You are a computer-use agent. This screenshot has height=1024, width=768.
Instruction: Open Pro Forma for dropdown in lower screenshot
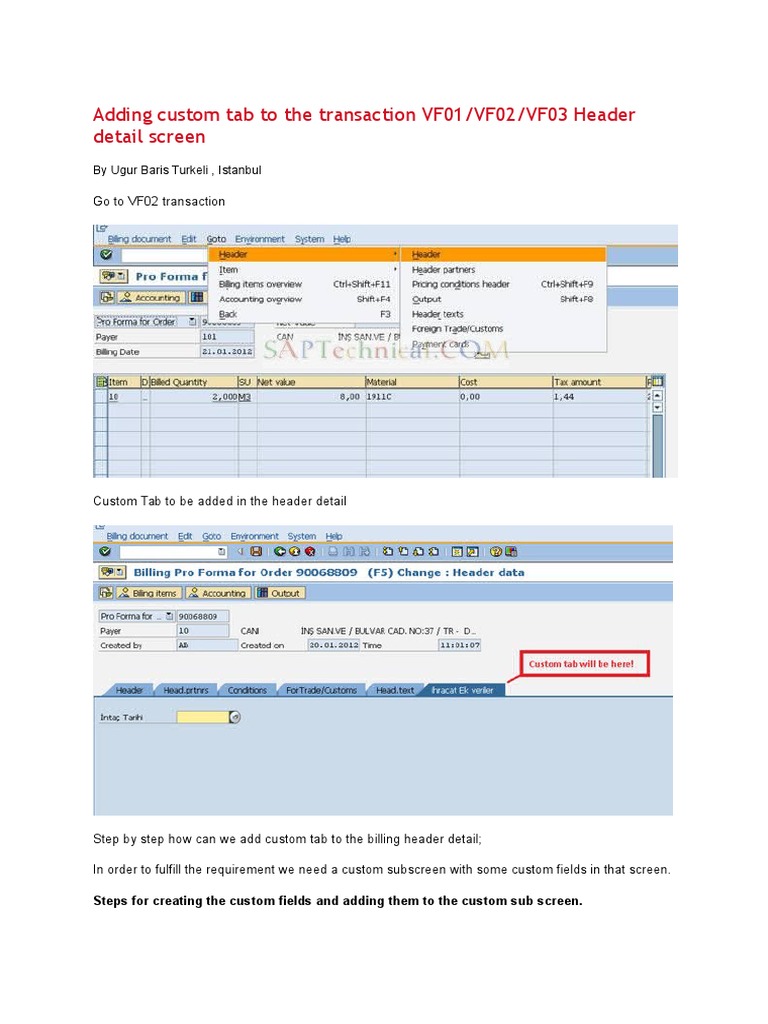(169, 616)
